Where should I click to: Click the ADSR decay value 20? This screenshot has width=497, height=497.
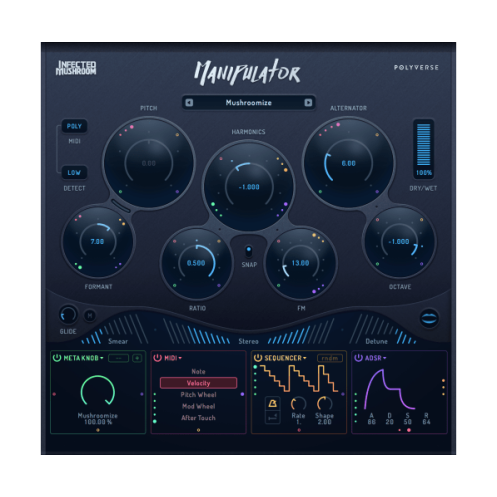pyautogui.click(x=390, y=422)
